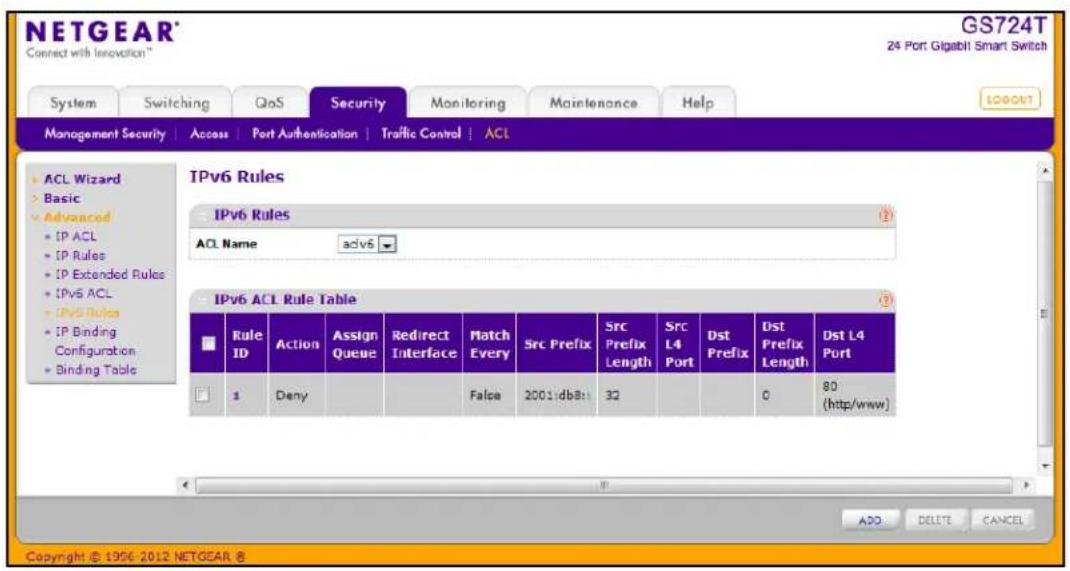Image resolution: width=1070 pixels, height=571 pixels.
Task: Click the 2001:db8:: source prefix cell
Action: (556, 394)
